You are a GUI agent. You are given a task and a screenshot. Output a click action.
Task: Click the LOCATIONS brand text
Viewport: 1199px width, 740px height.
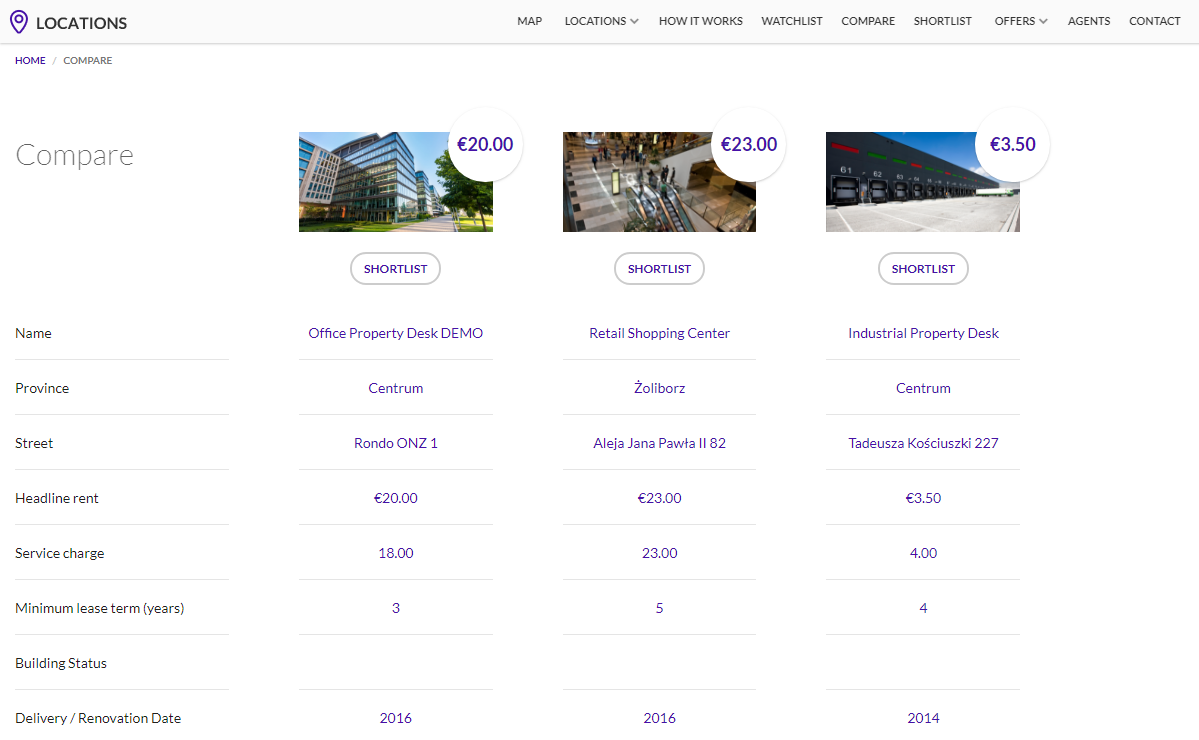pos(81,23)
